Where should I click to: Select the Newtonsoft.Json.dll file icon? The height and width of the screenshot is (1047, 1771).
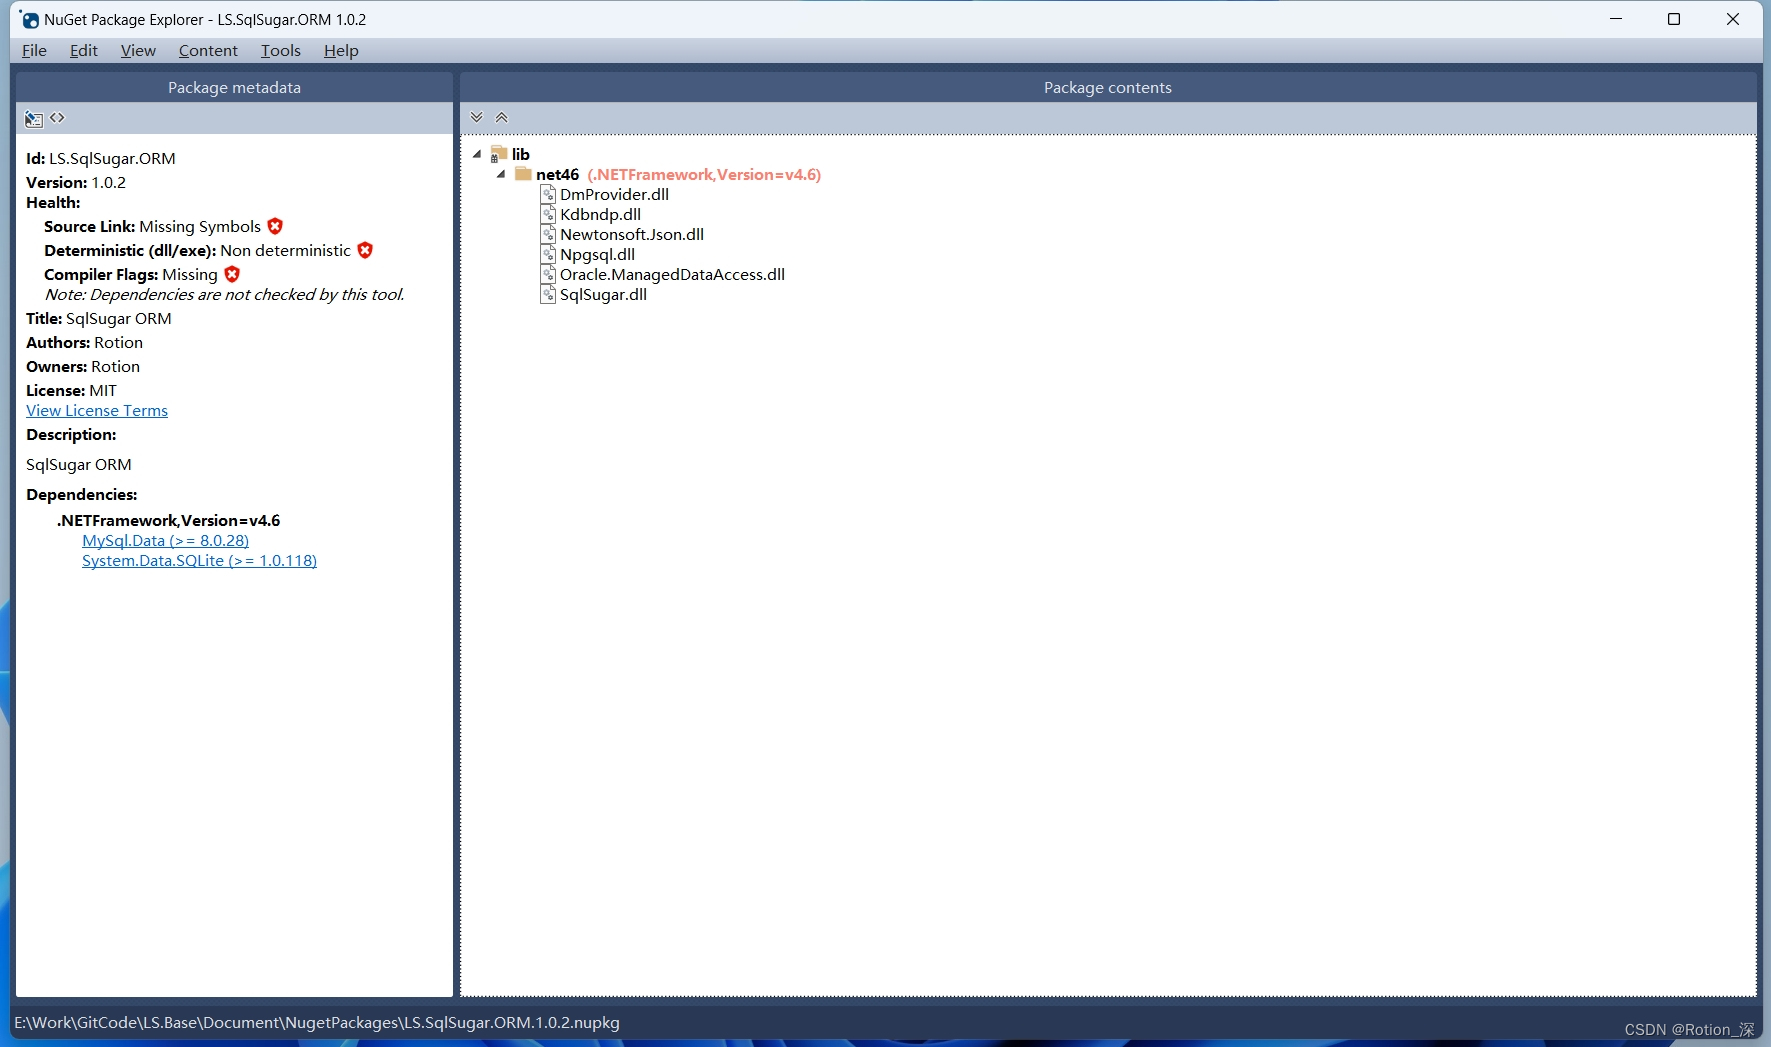pyautogui.click(x=548, y=234)
